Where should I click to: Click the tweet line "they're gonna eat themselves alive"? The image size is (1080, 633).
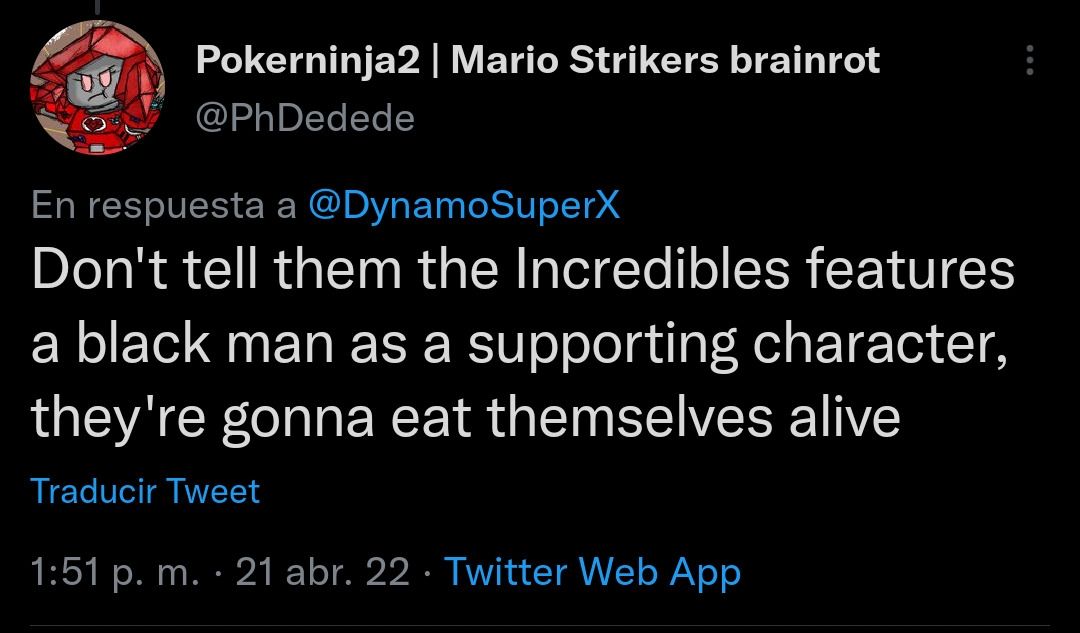(x=466, y=416)
